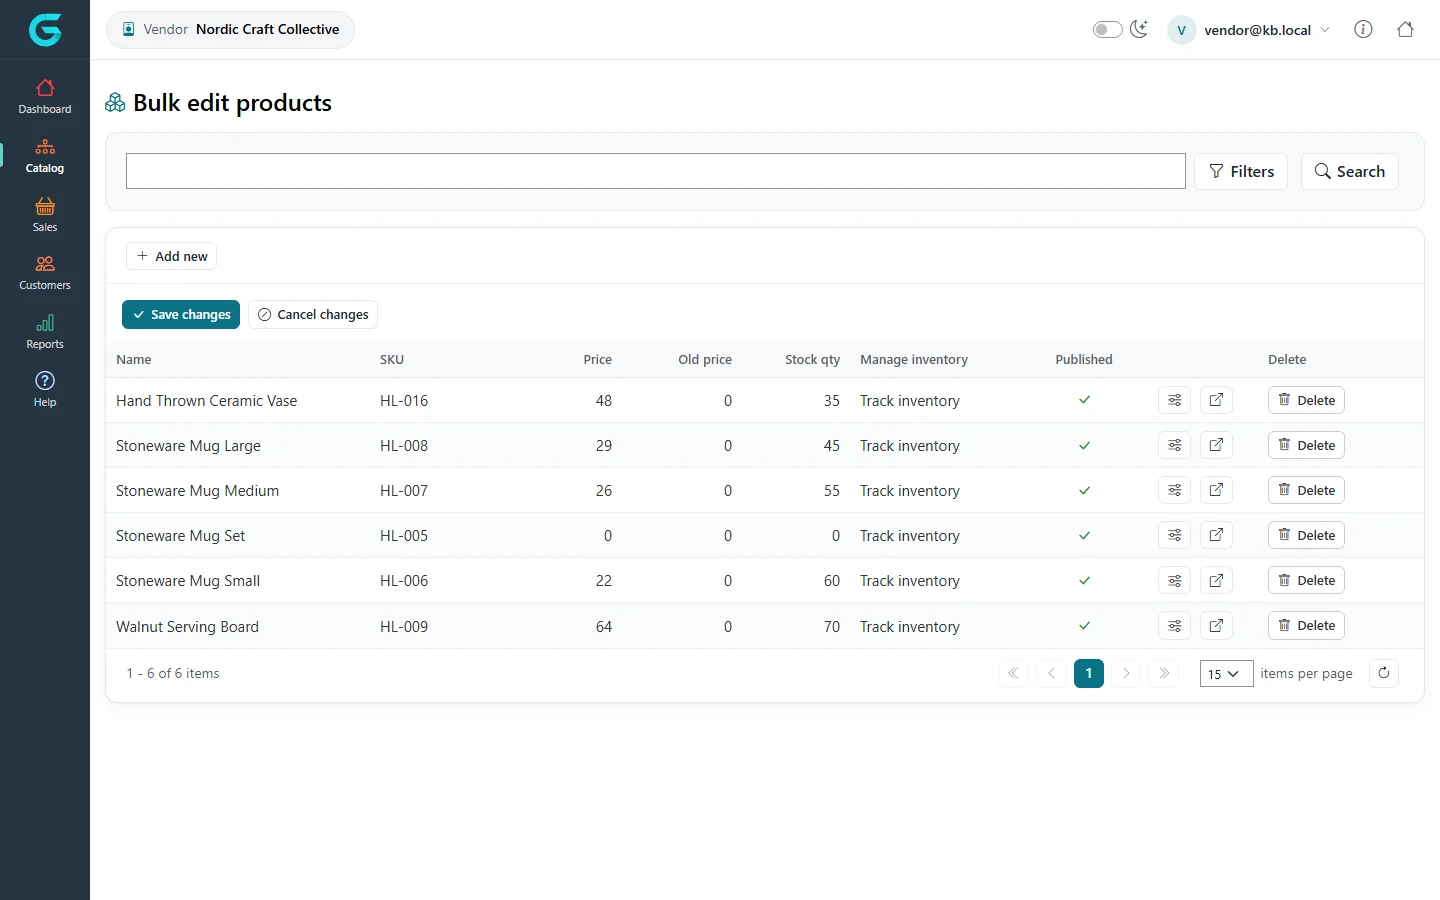Toggle Published check for Stoneware Mug Set
1440x900 pixels.
[x=1084, y=535]
